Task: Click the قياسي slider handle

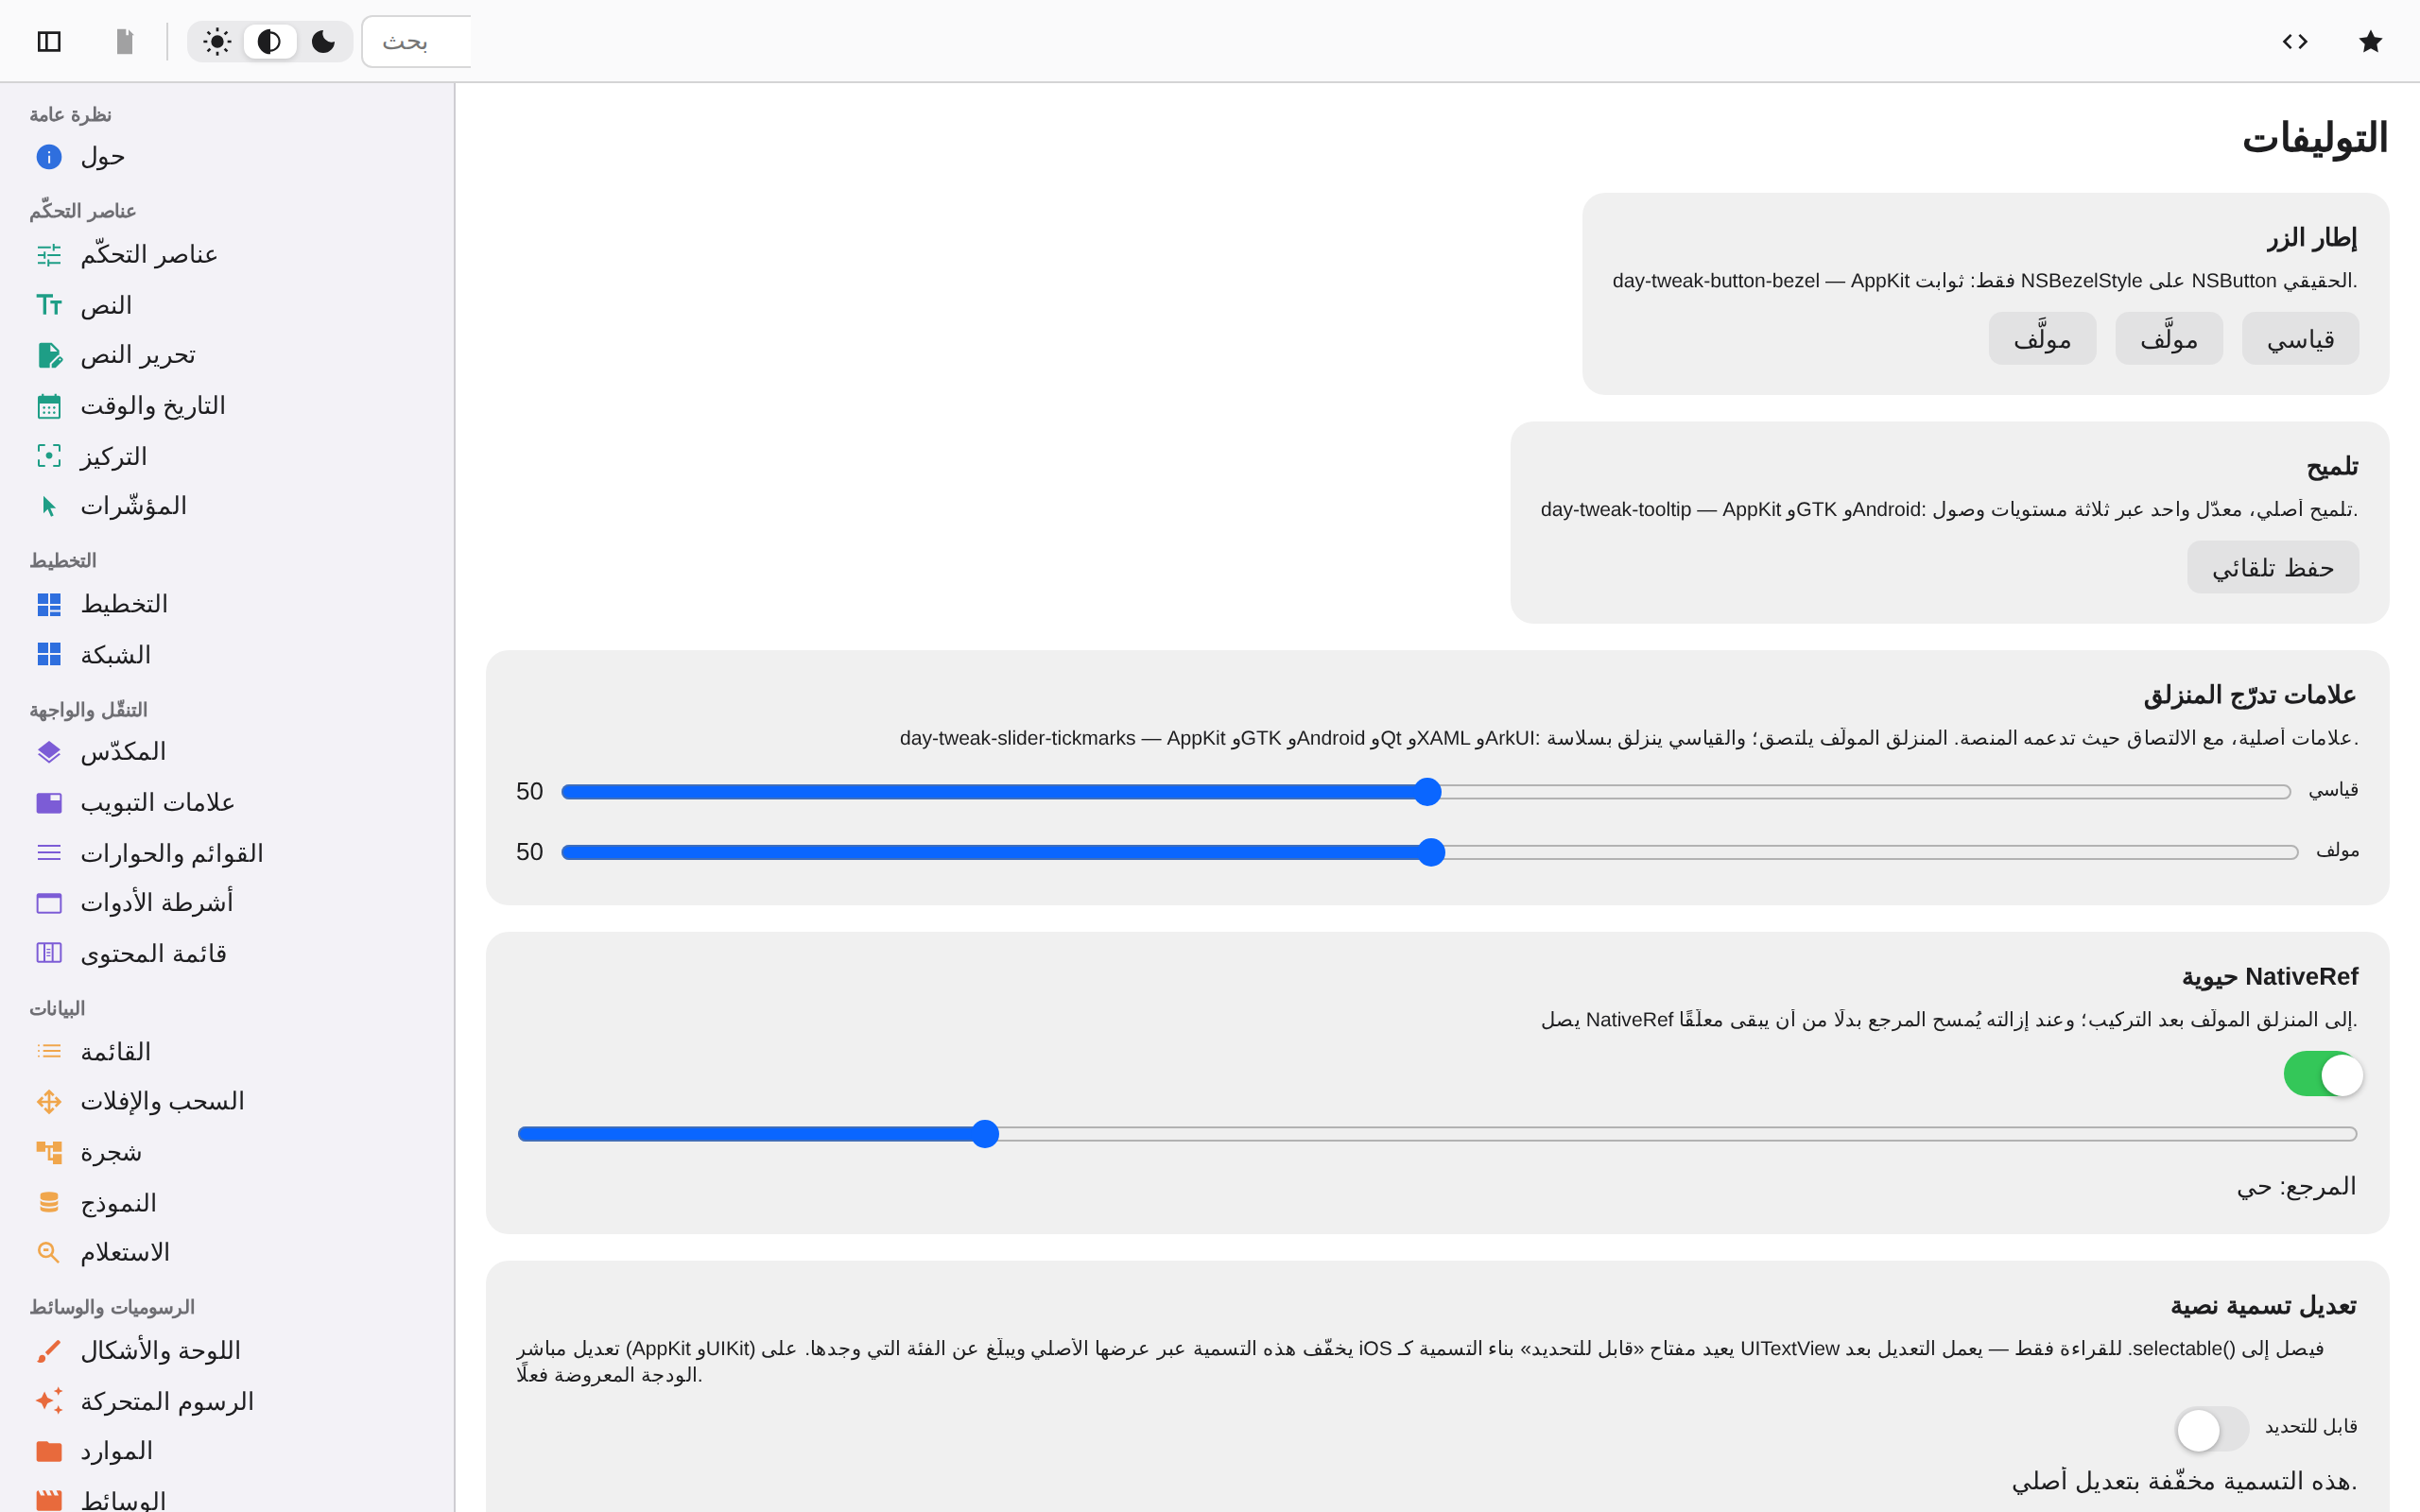Action: (1428, 792)
